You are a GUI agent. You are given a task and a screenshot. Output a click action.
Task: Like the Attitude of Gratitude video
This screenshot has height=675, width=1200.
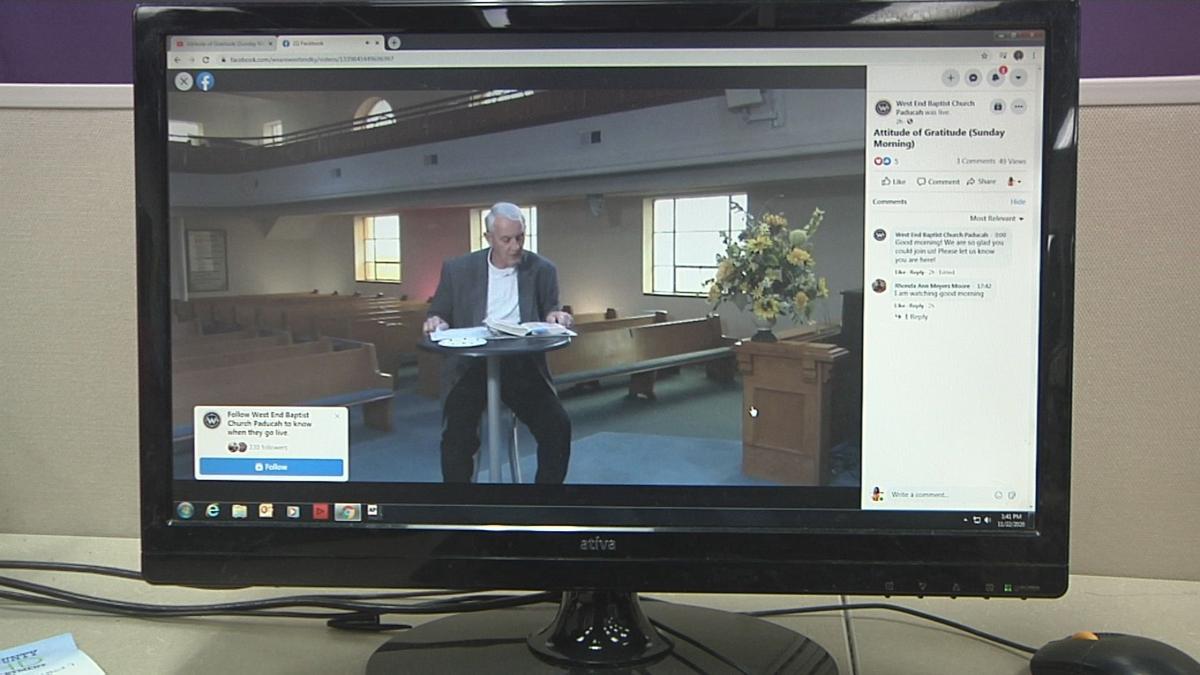click(893, 182)
